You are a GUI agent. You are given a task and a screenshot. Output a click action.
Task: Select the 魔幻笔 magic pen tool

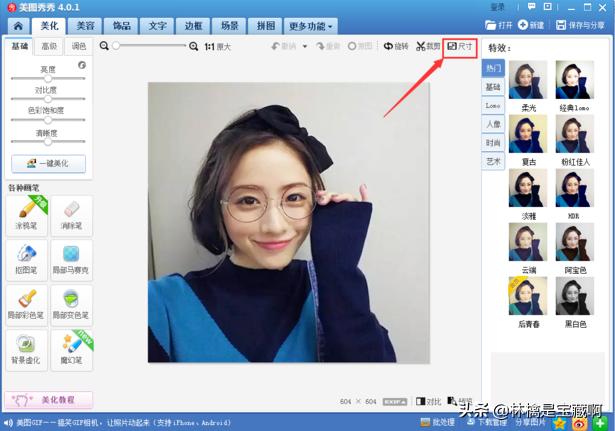coord(72,351)
